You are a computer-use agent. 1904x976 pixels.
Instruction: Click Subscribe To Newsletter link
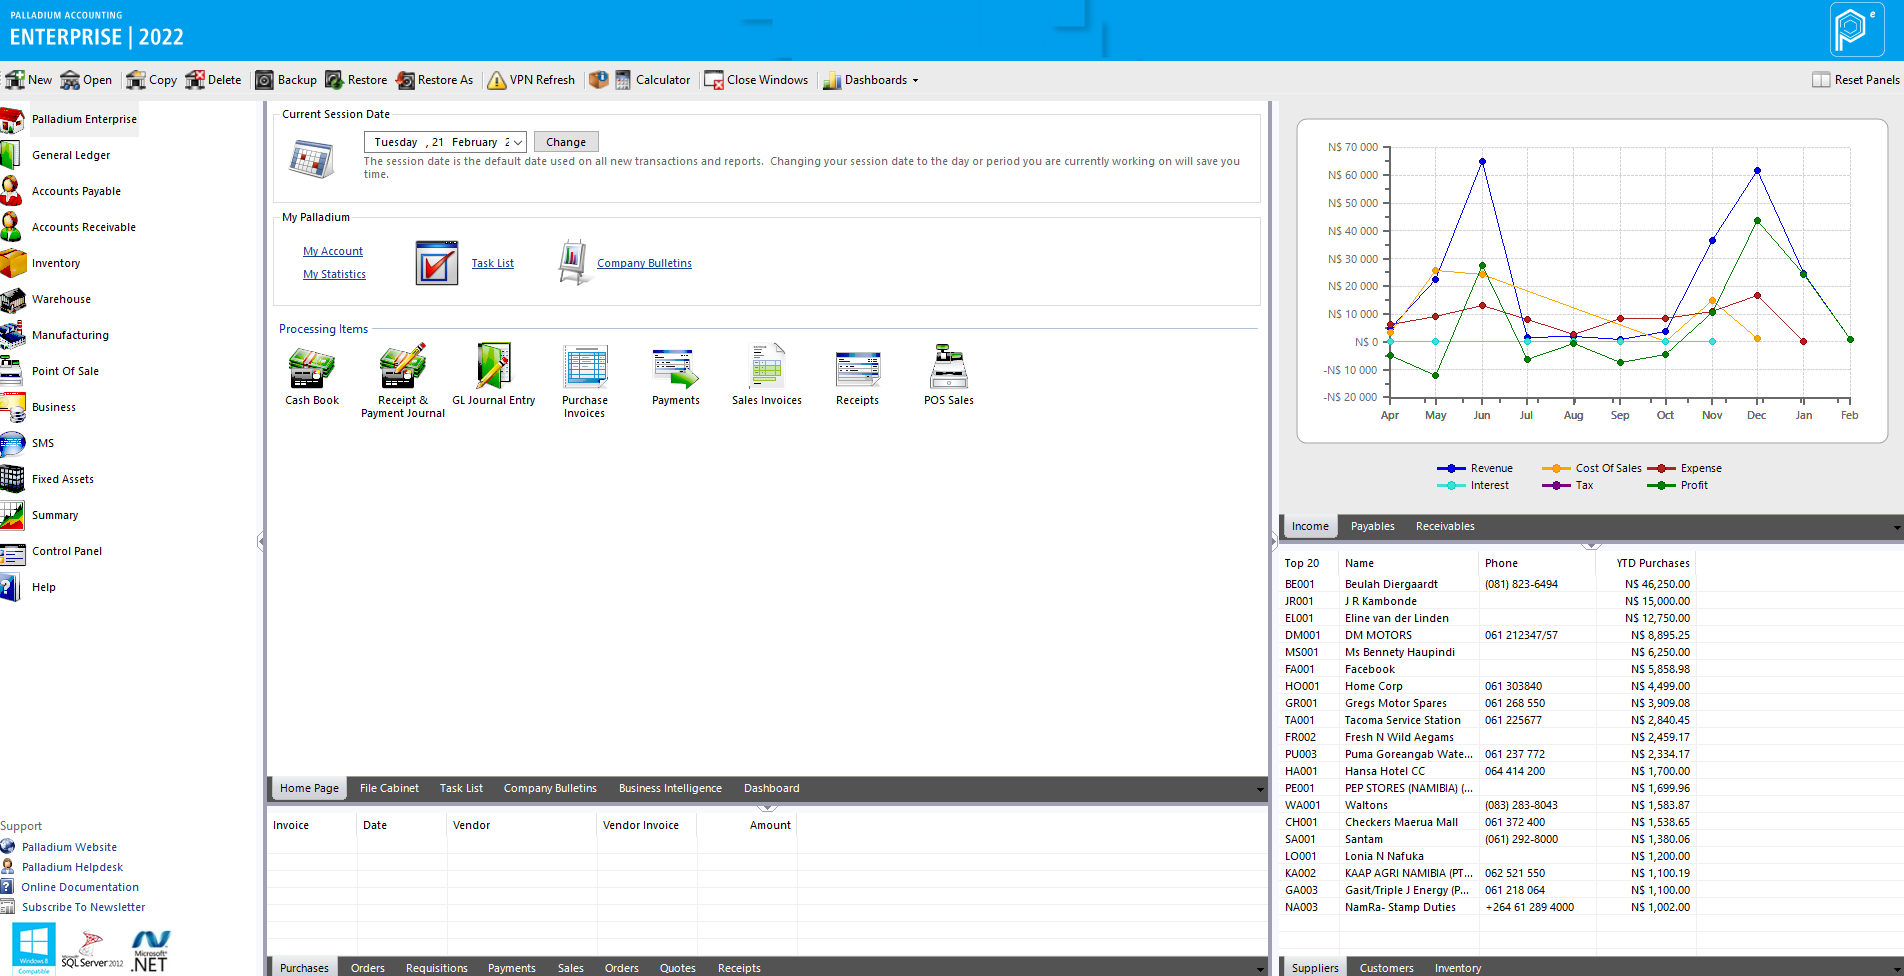tap(83, 907)
